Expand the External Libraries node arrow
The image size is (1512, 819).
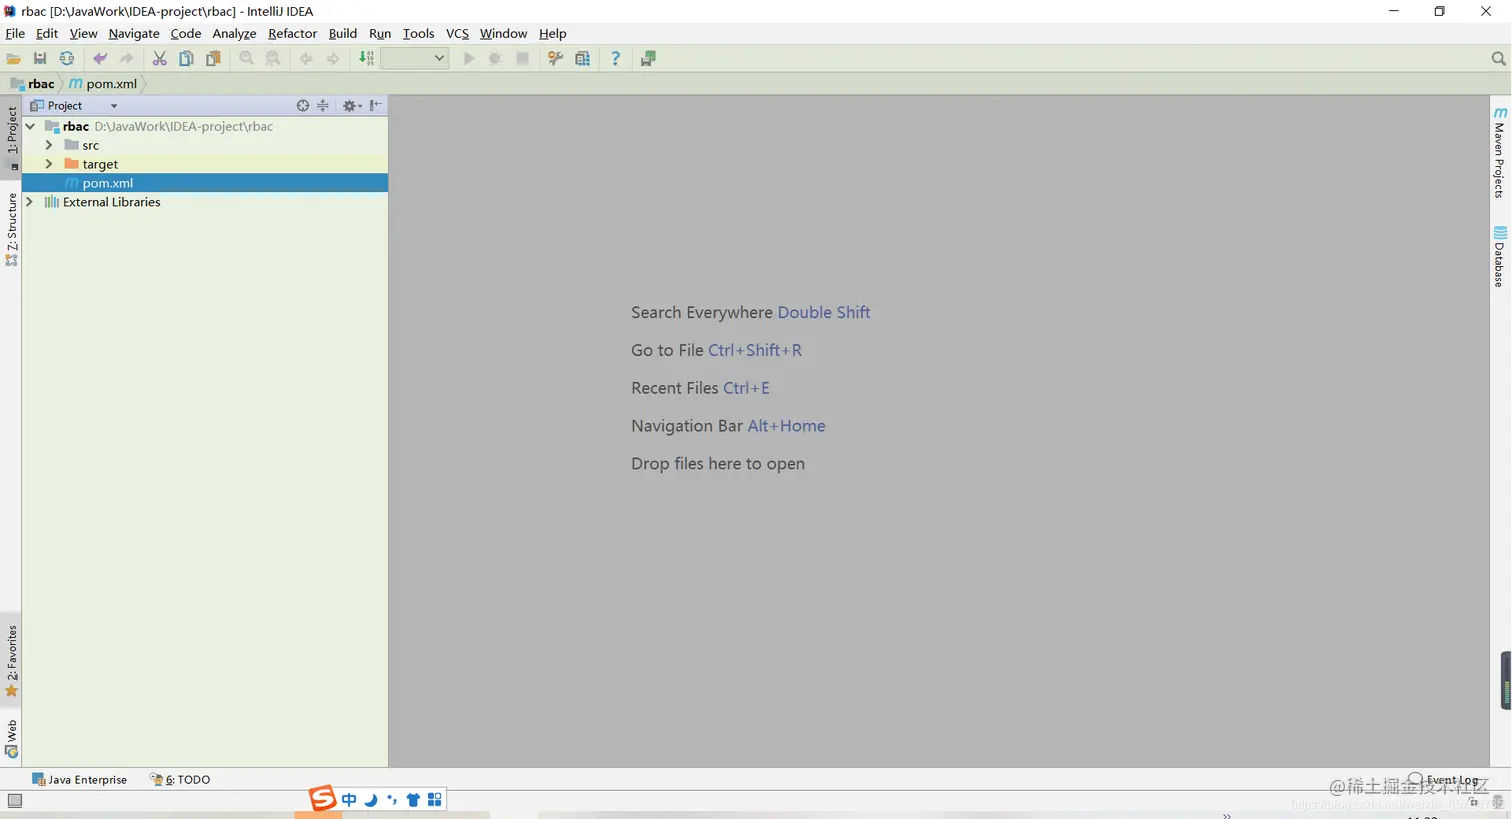(30, 202)
